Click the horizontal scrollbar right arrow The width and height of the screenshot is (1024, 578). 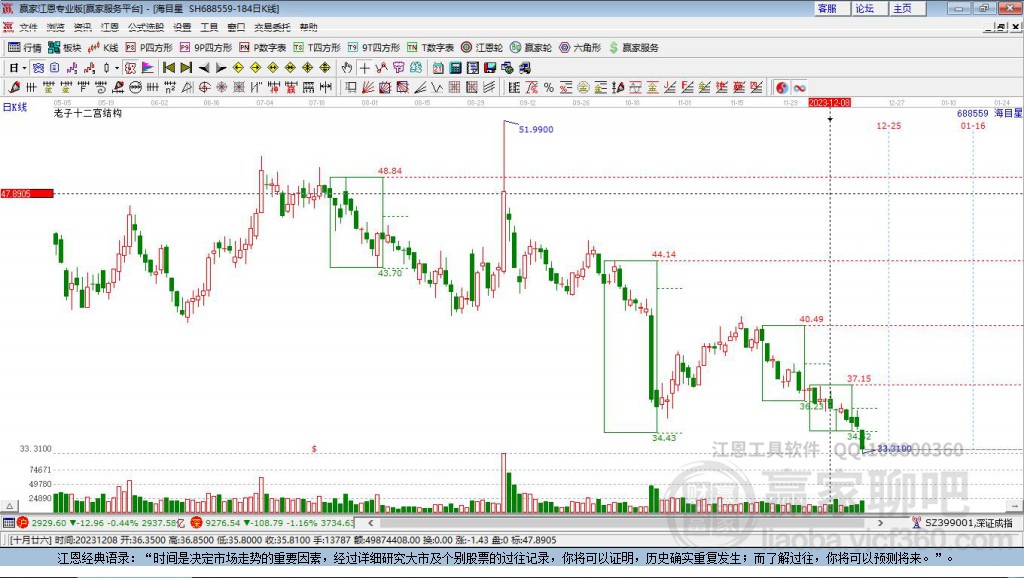pyautogui.click(x=880, y=522)
